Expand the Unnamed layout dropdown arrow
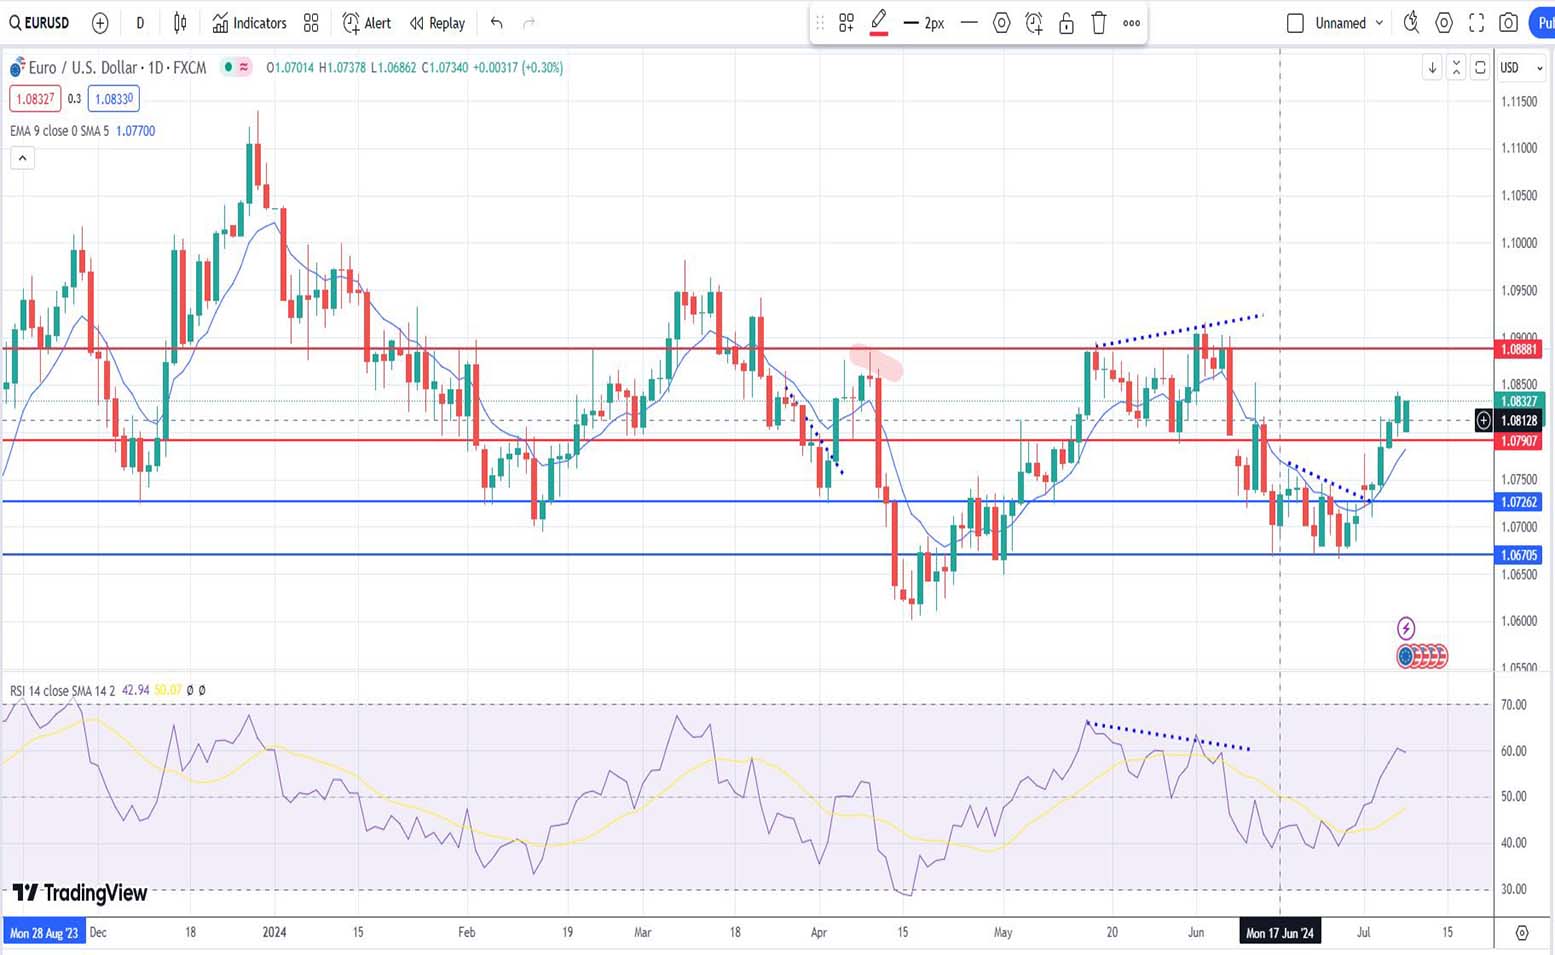This screenshot has height=955, width=1555. point(1380,23)
